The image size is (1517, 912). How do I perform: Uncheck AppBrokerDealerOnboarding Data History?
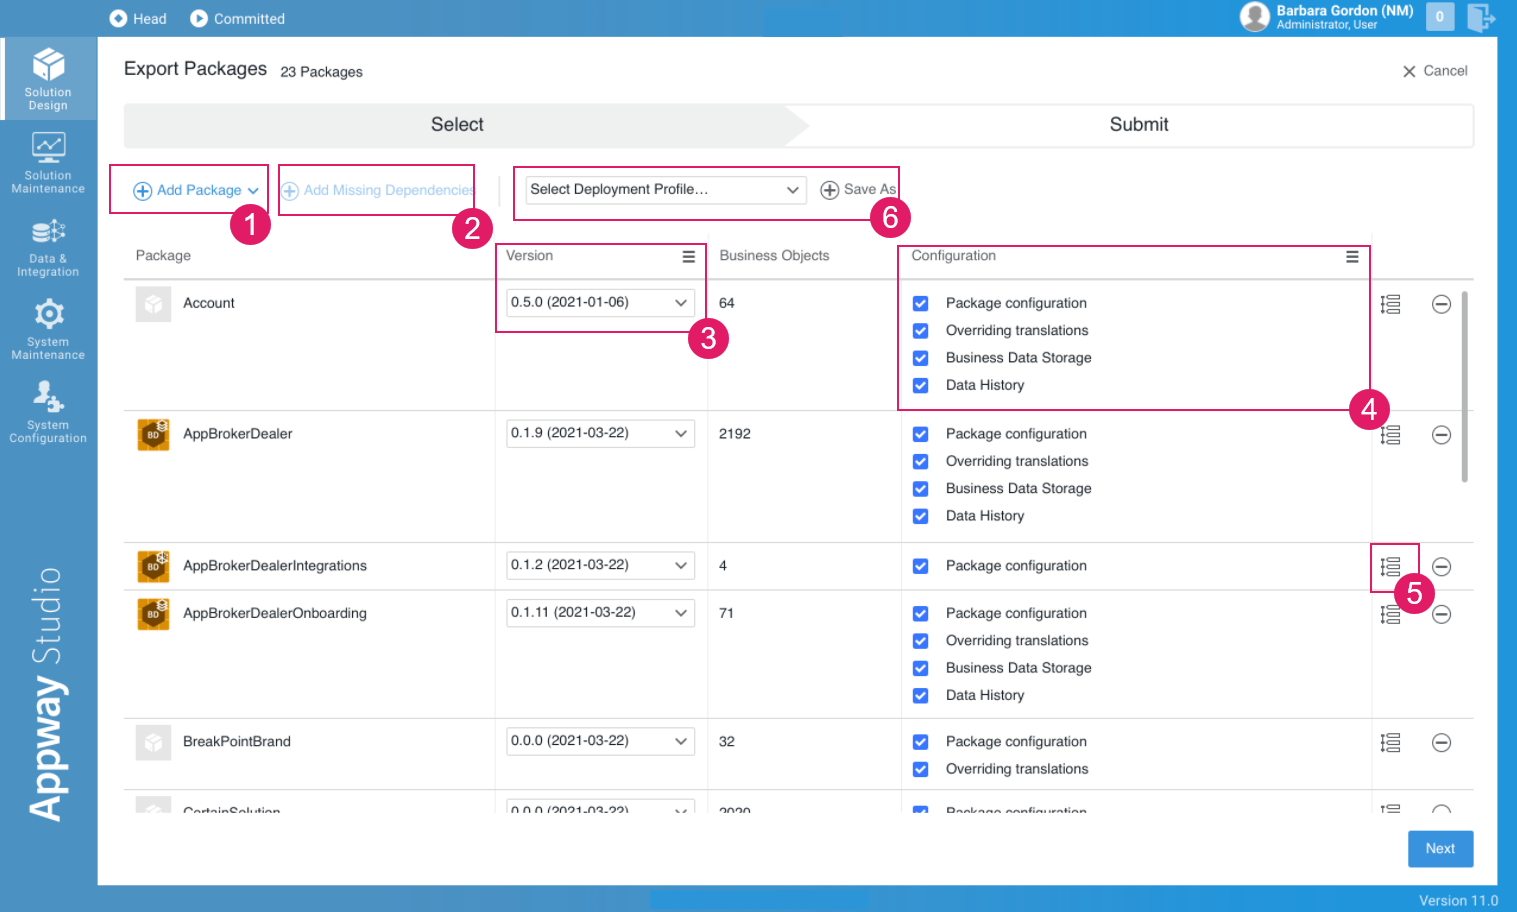pyautogui.click(x=920, y=696)
